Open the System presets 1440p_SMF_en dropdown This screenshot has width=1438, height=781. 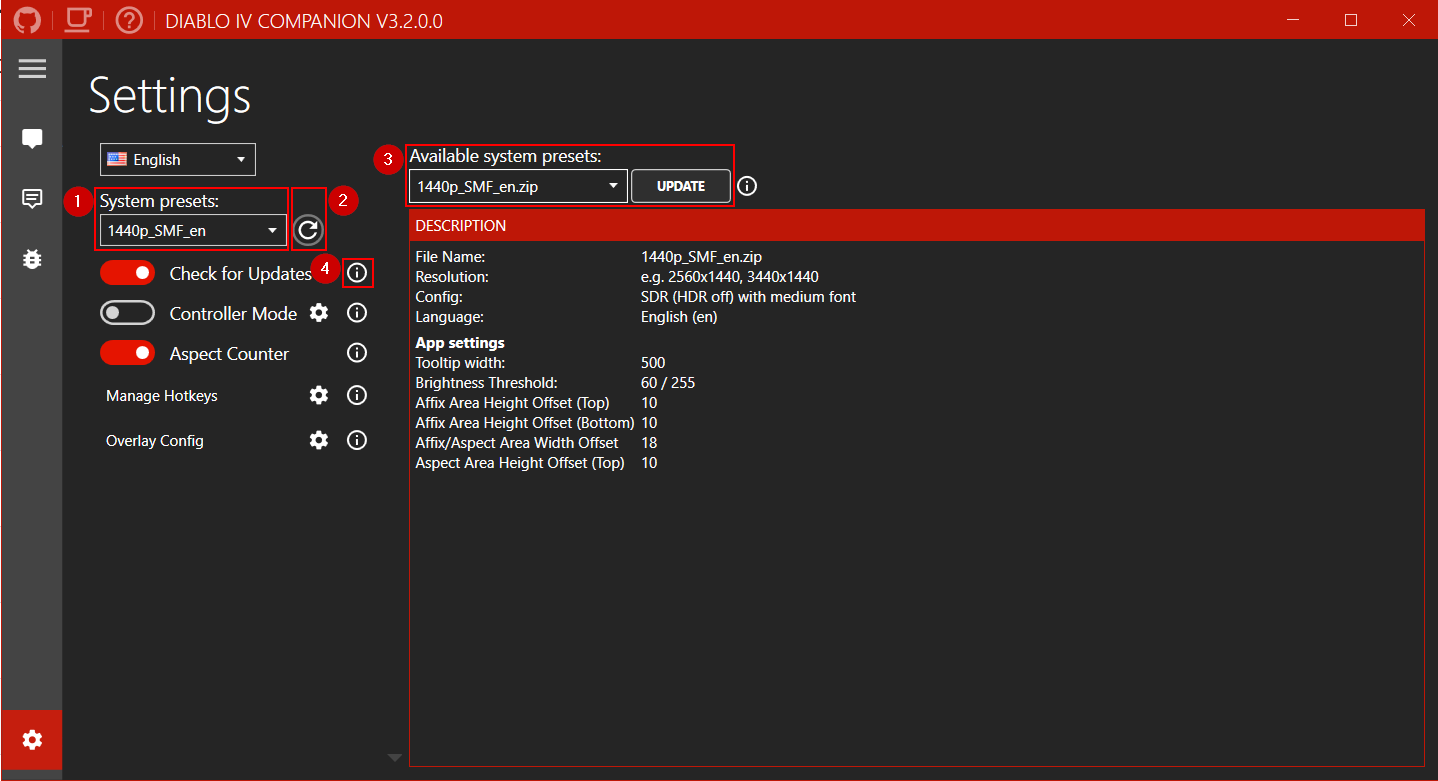coord(193,231)
